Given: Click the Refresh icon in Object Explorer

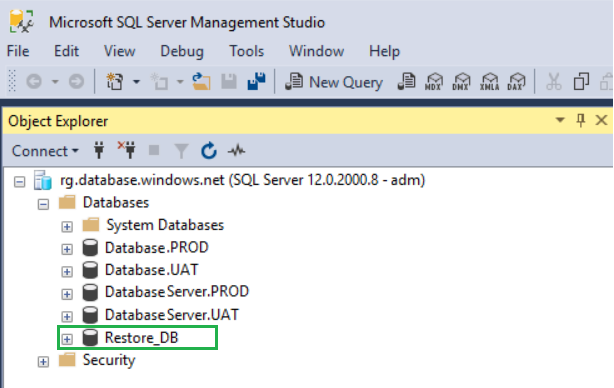Looking at the screenshot, I should (209, 151).
